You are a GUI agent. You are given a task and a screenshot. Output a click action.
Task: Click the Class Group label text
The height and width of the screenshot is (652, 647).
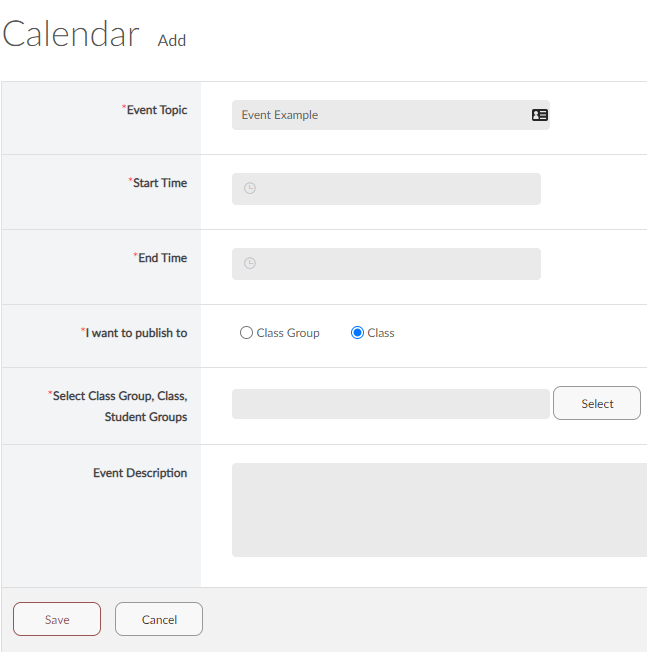[288, 333]
